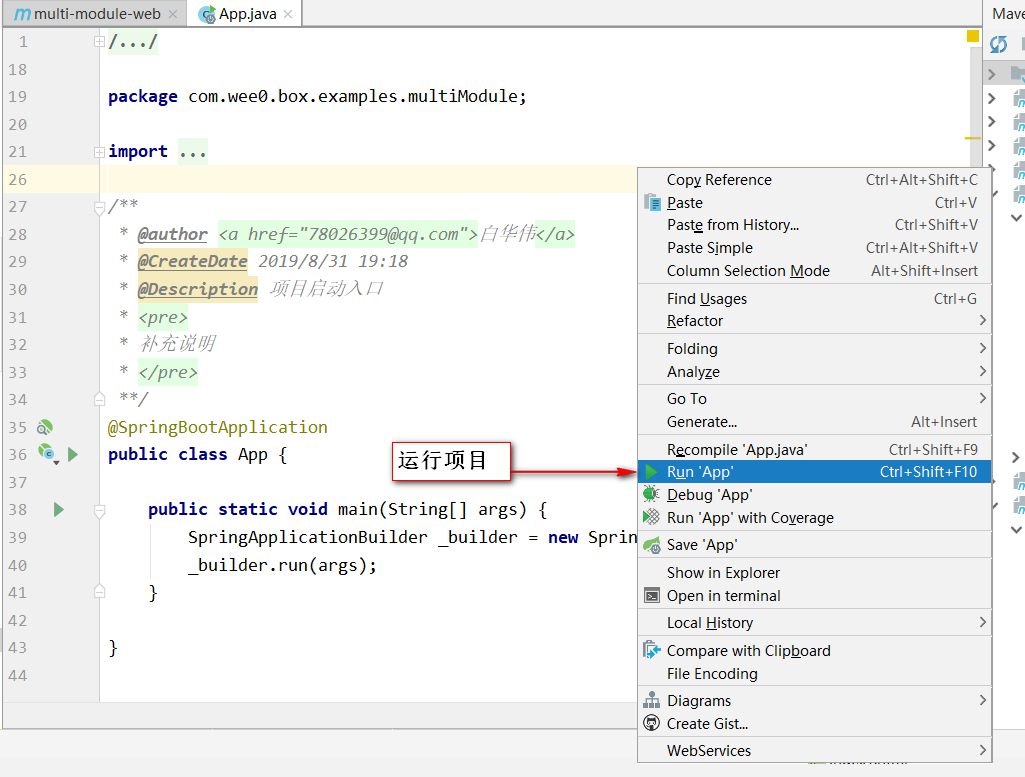Choose Debug 'App' from context menu
This screenshot has width=1025, height=777.
coord(709,495)
